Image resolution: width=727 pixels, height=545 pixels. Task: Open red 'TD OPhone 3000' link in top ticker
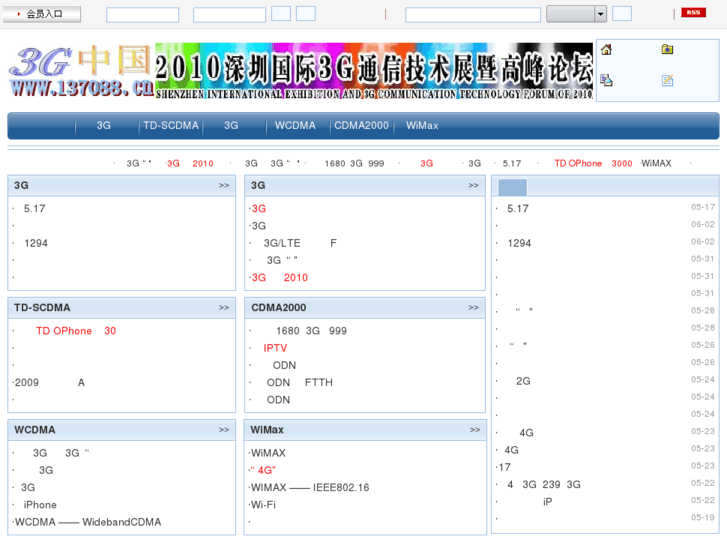pos(593,163)
